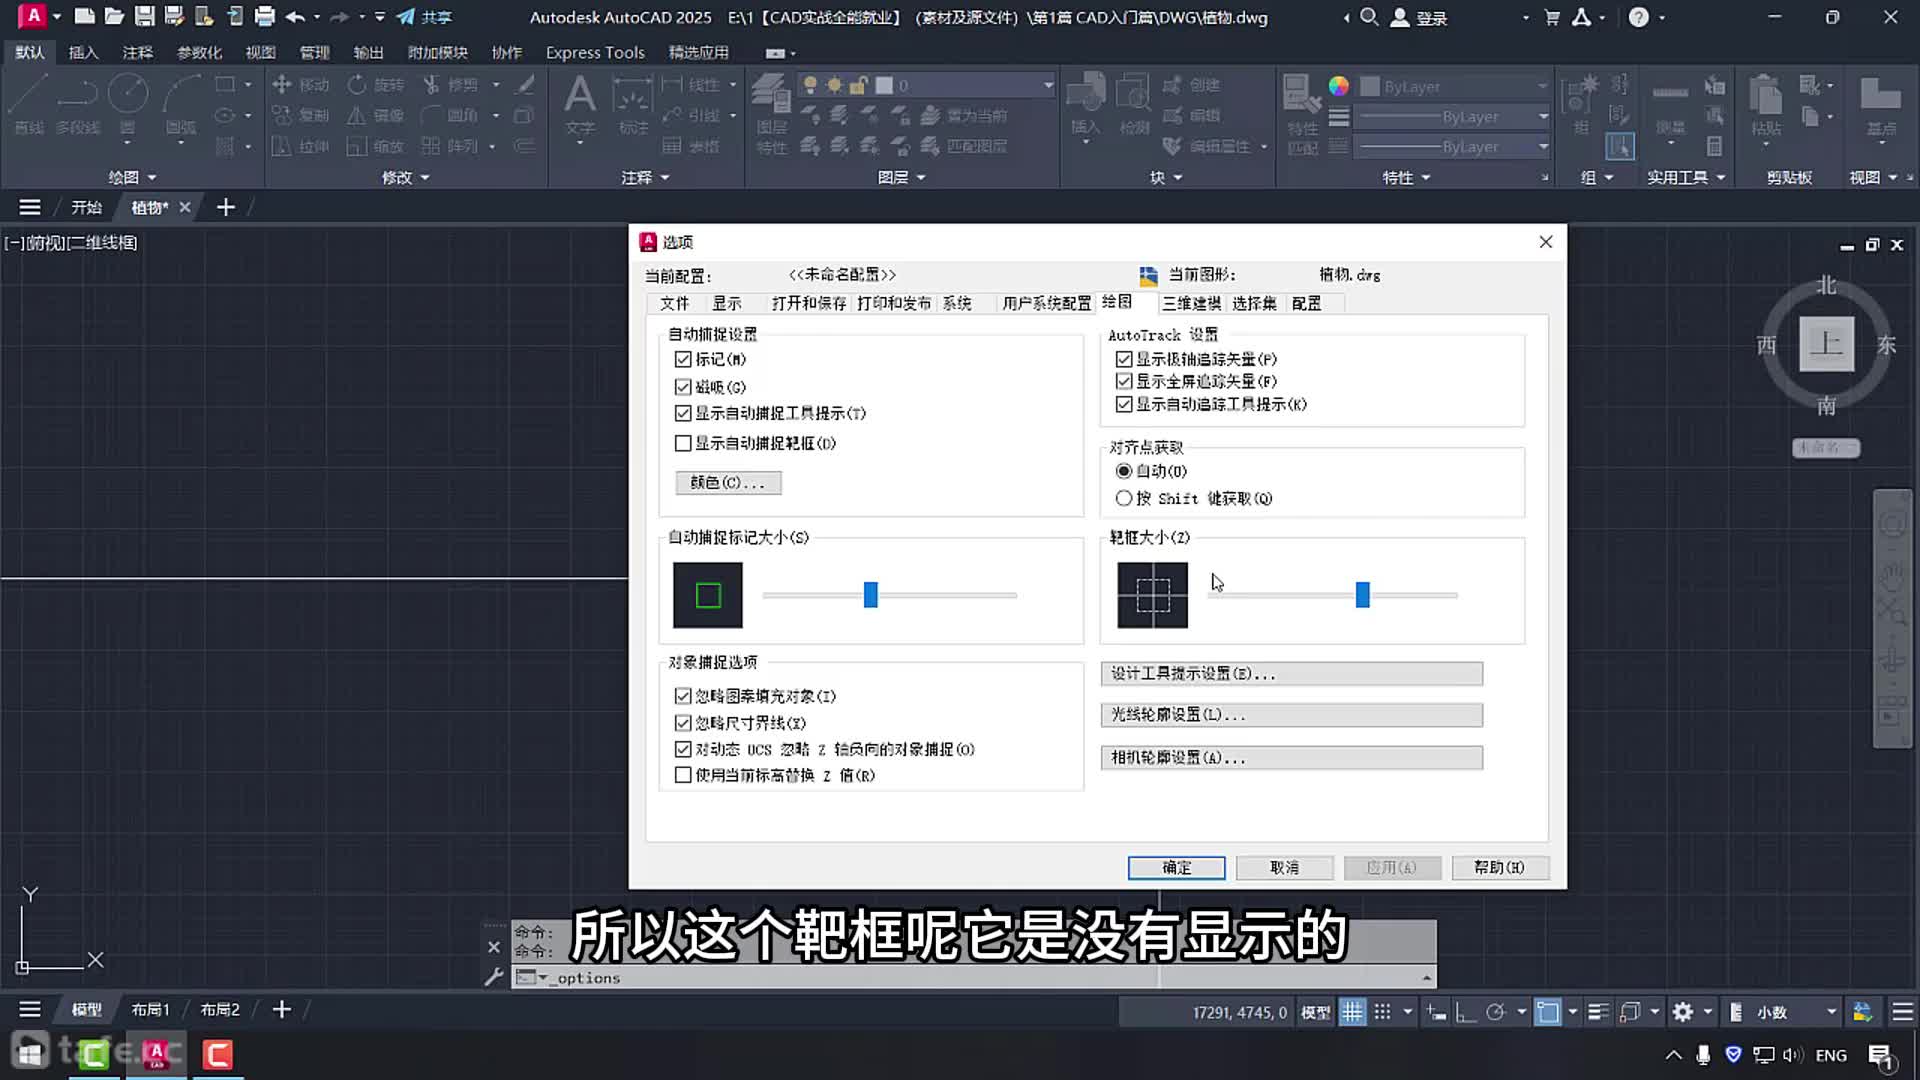Expand the 图层 panel dropdown
Image resolution: width=1920 pixels, height=1080 pixels.
[x=901, y=177]
